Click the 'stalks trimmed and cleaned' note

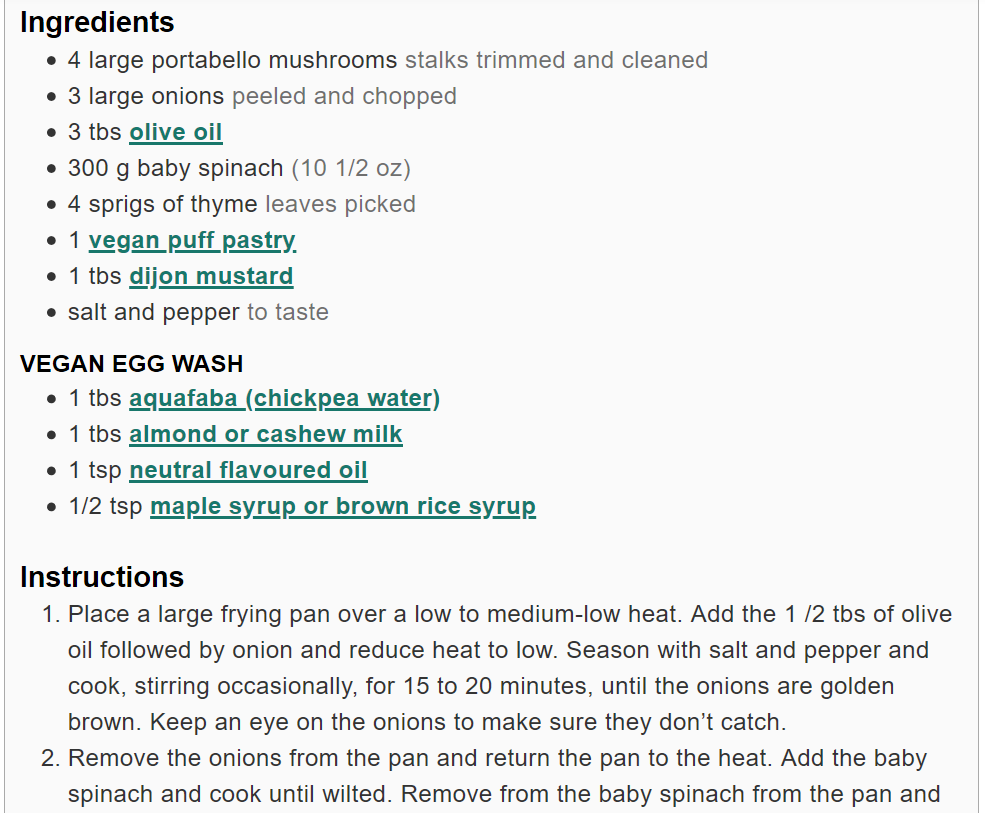(x=557, y=60)
